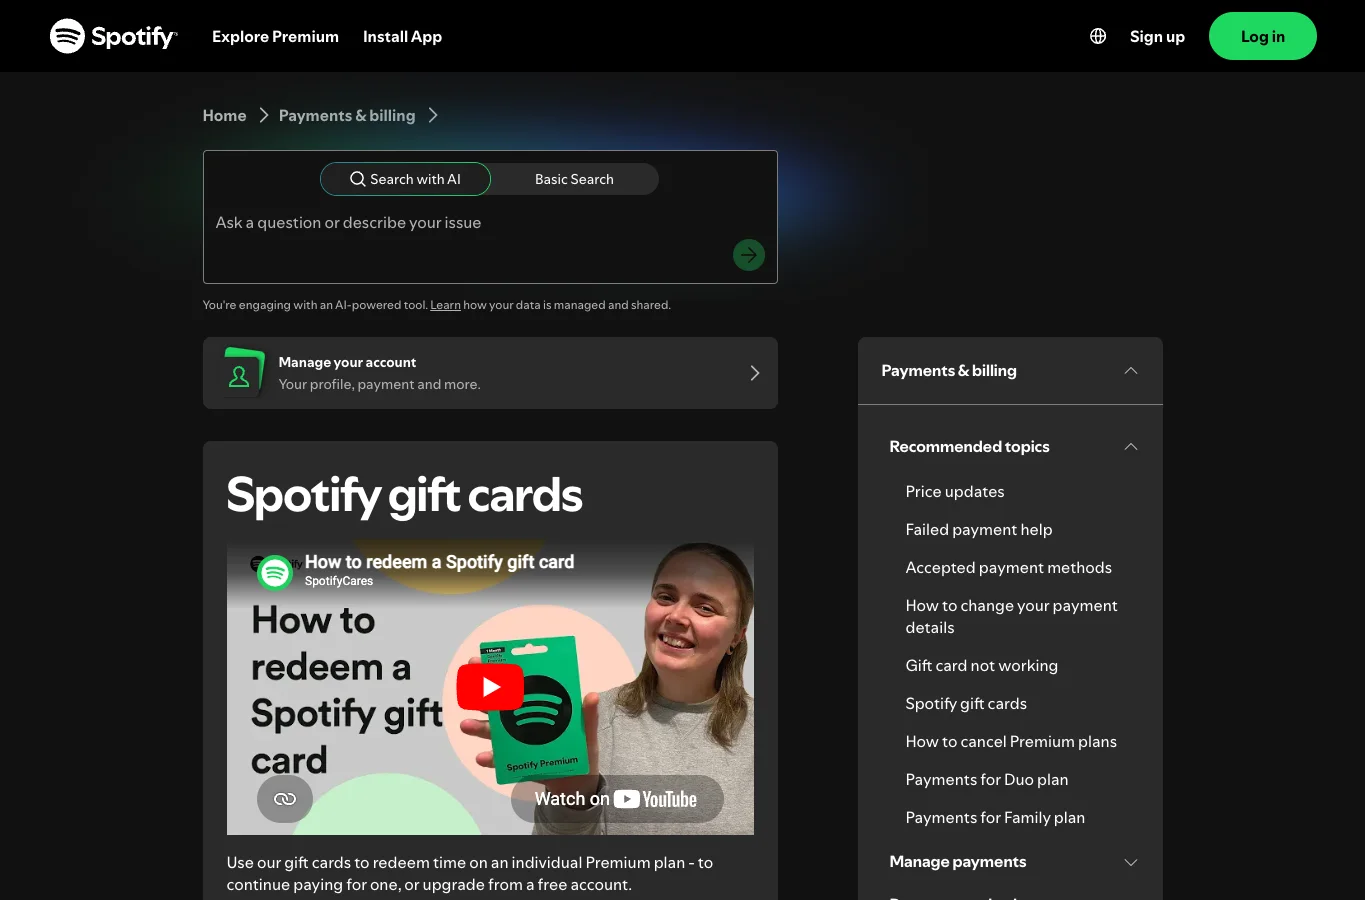Go to Home breadcrumb
Viewport: 1365px width, 900px height.
click(x=224, y=115)
